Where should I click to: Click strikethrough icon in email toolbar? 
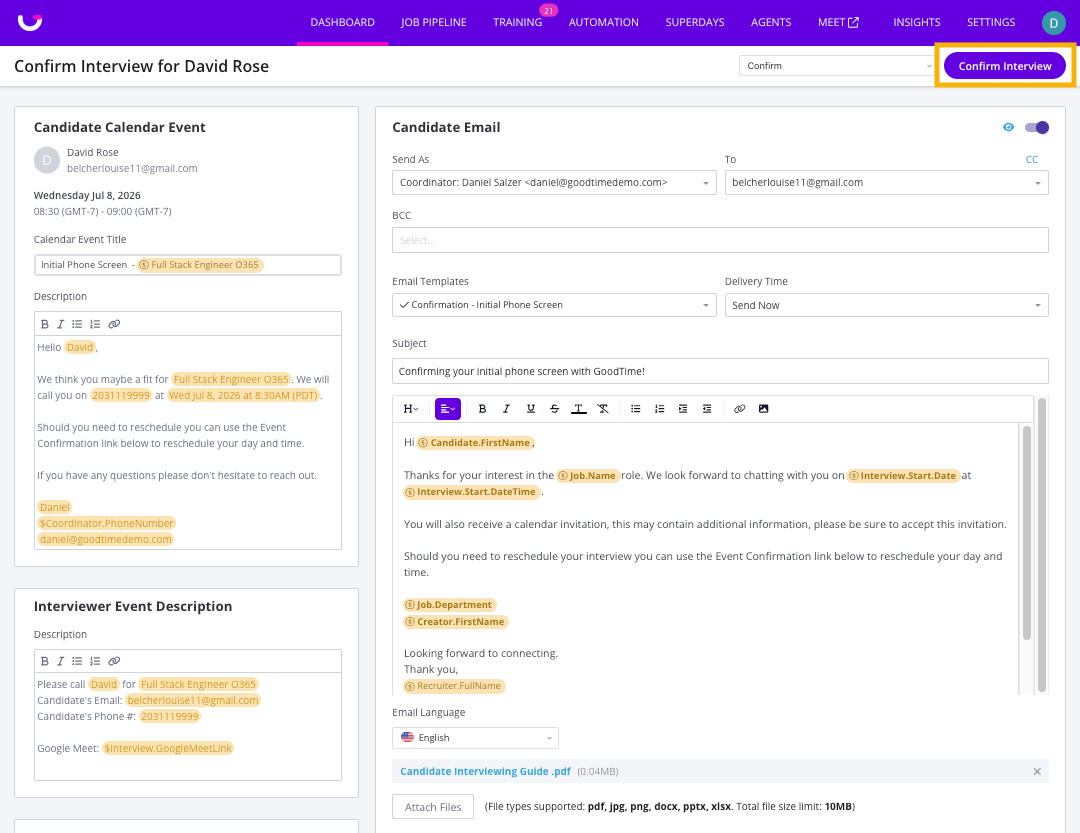[554, 409]
